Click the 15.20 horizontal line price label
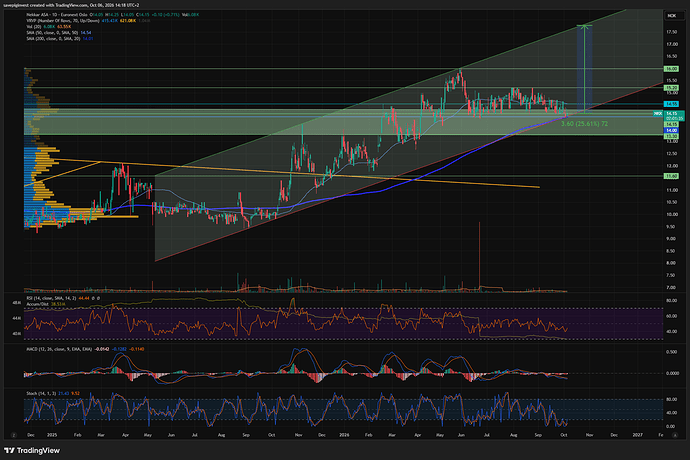This screenshot has height=460, width=690. pos(672,88)
